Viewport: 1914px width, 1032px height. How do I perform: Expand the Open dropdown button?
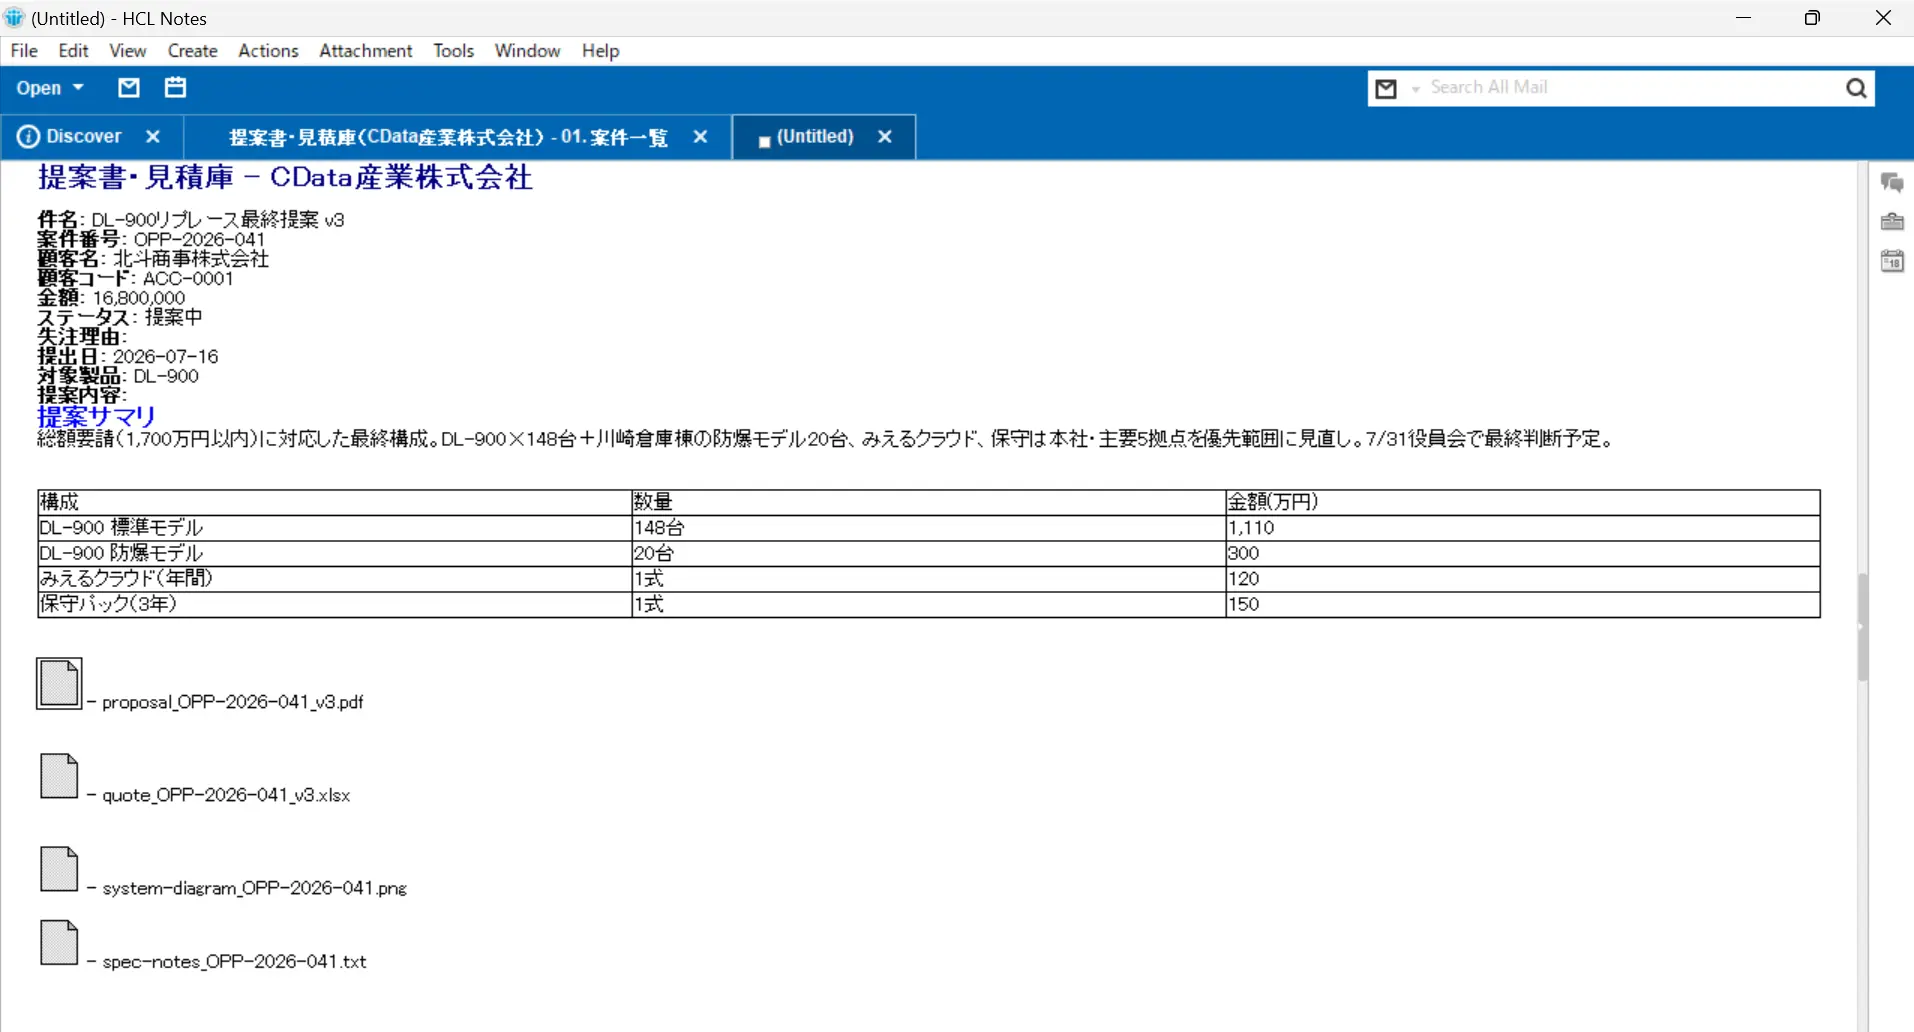(50, 88)
